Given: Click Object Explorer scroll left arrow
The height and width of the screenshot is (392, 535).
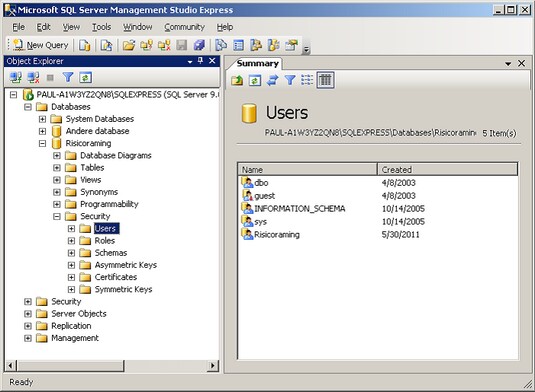Looking at the screenshot, I should pyautogui.click(x=10, y=366).
